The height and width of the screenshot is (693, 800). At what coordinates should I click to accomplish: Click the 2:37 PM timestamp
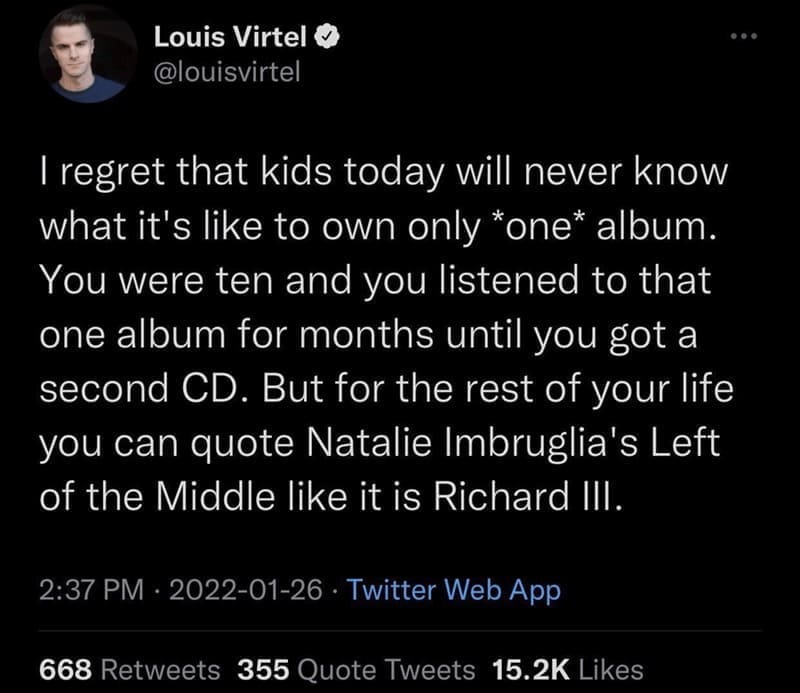click(79, 590)
